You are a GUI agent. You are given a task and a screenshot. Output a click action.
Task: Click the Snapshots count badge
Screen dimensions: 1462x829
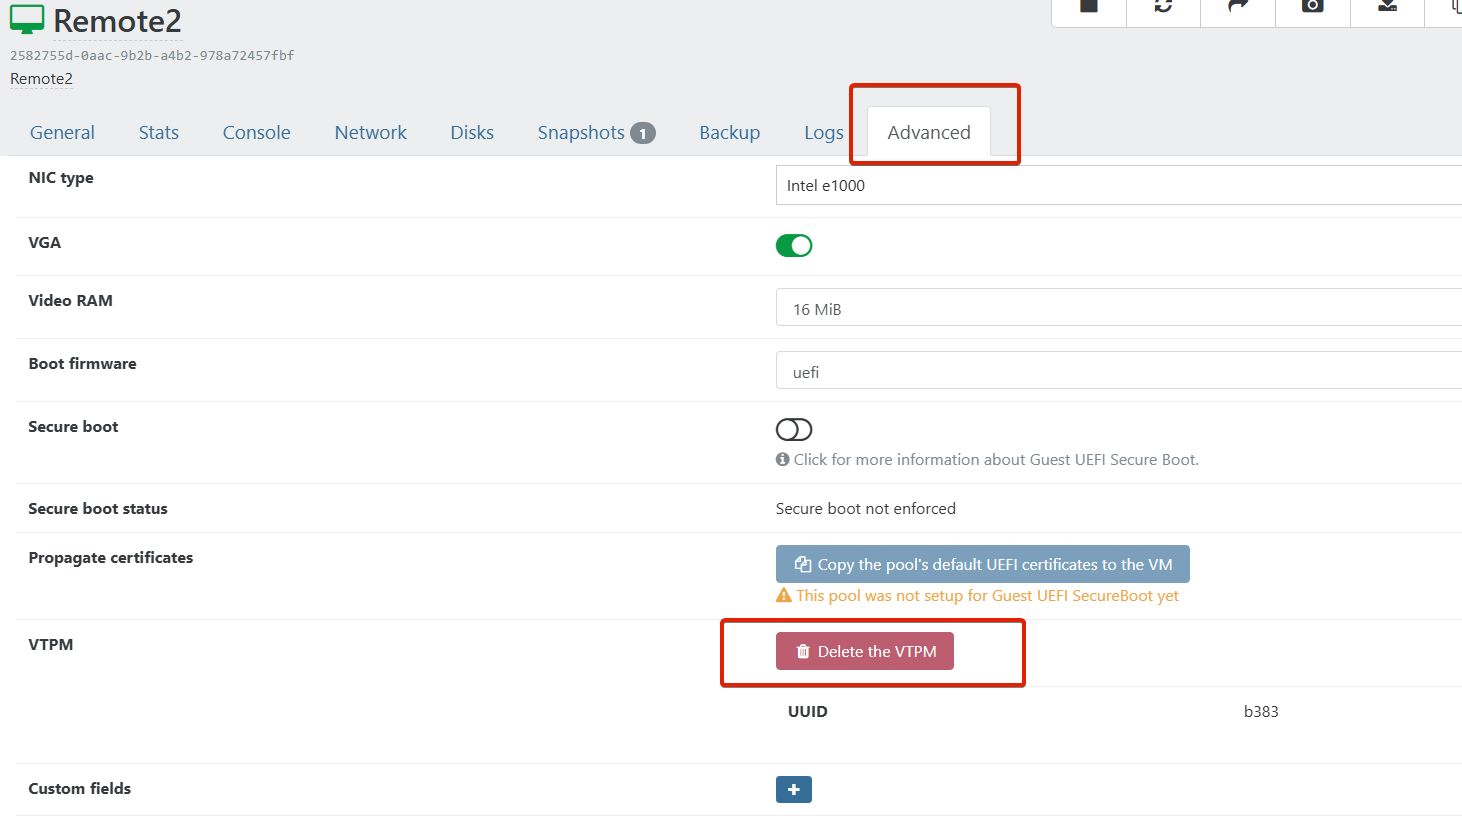642,133
